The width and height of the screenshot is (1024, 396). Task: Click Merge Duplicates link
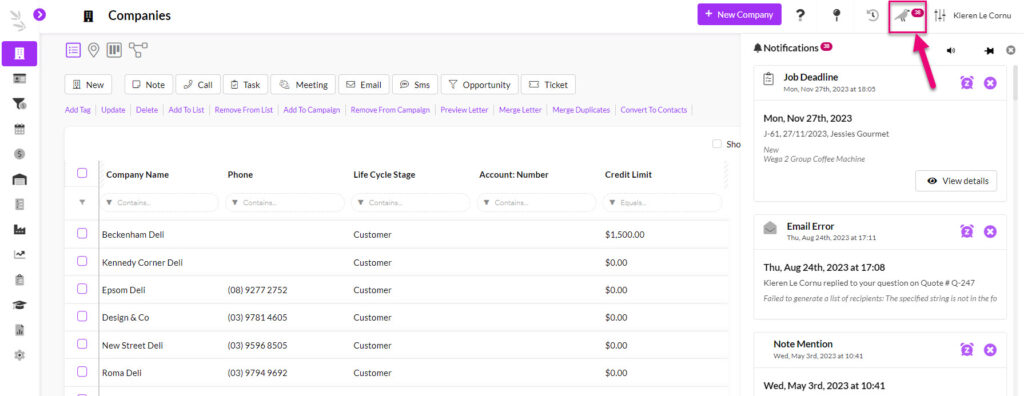click(581, 110)
